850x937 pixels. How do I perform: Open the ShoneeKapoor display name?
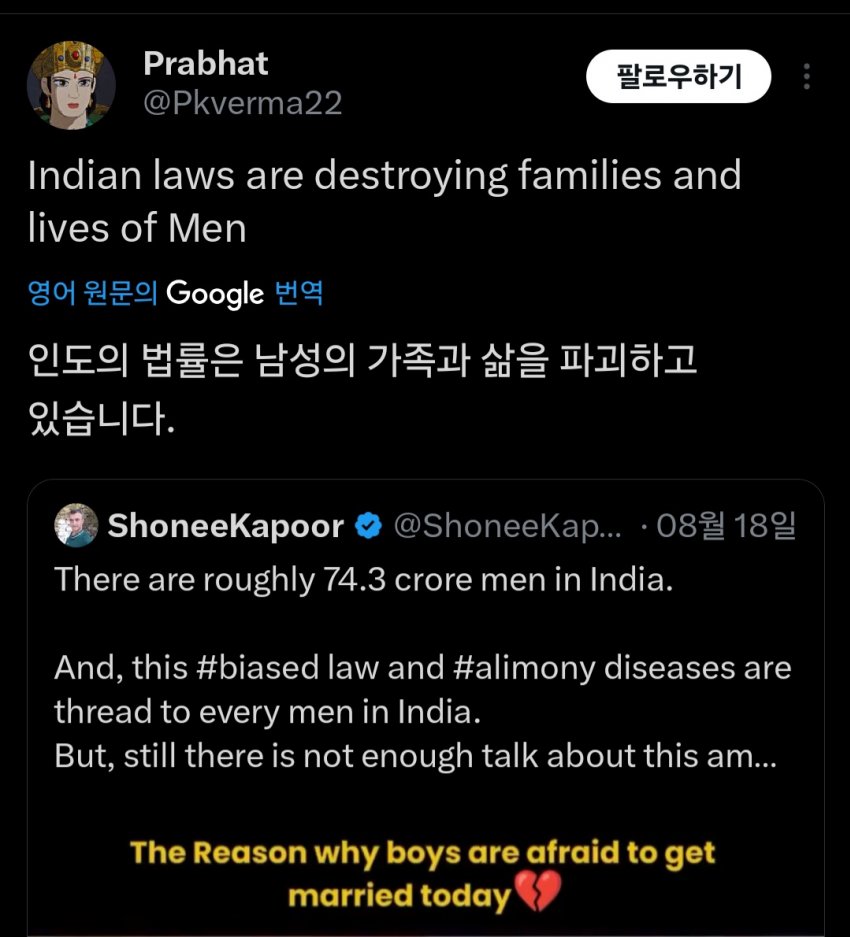tap(225, 526)
